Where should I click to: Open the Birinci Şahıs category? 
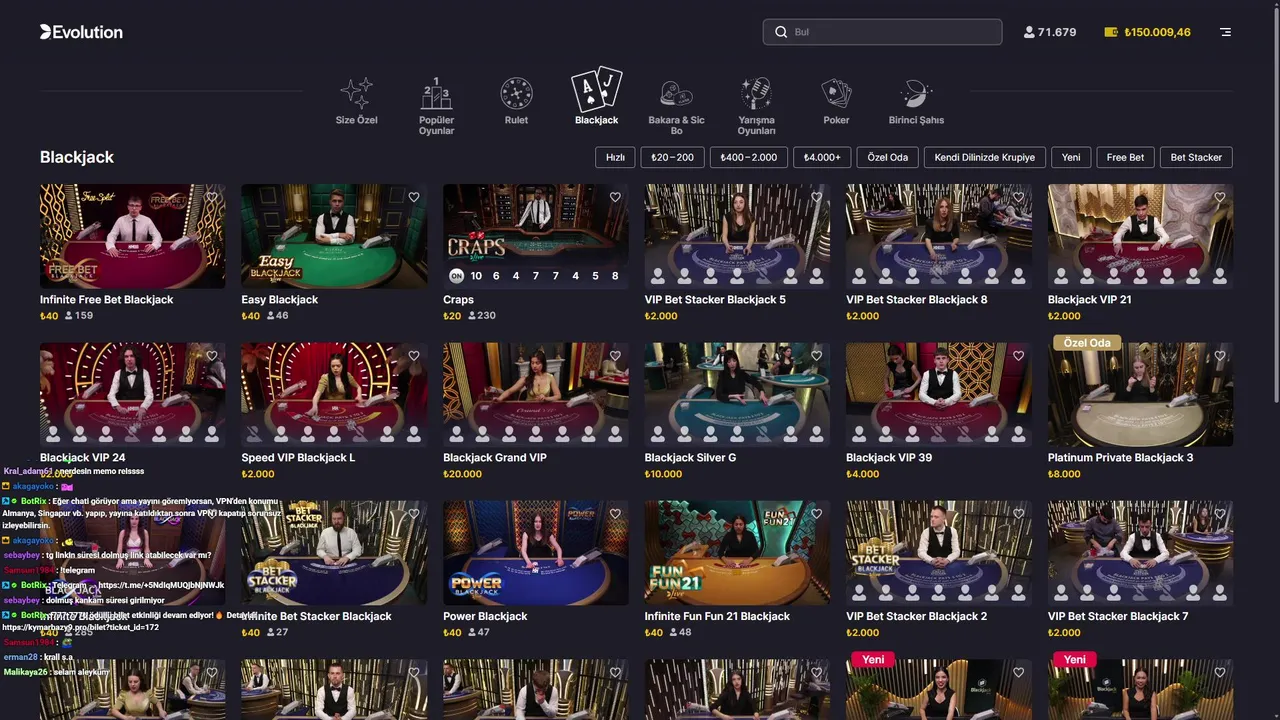916,101
